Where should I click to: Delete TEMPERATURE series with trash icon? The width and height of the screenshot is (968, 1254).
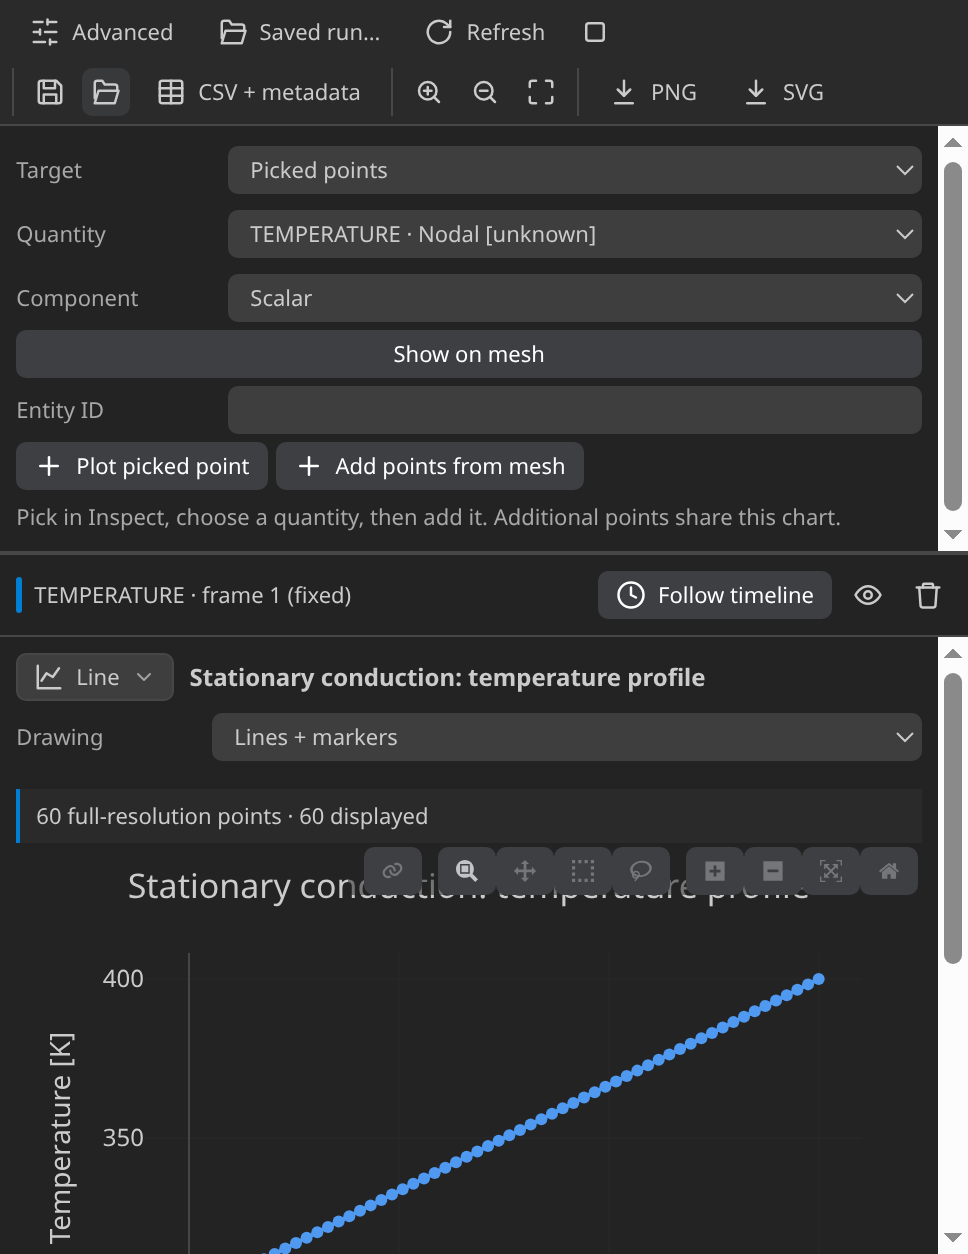click(x=928, y=595)
